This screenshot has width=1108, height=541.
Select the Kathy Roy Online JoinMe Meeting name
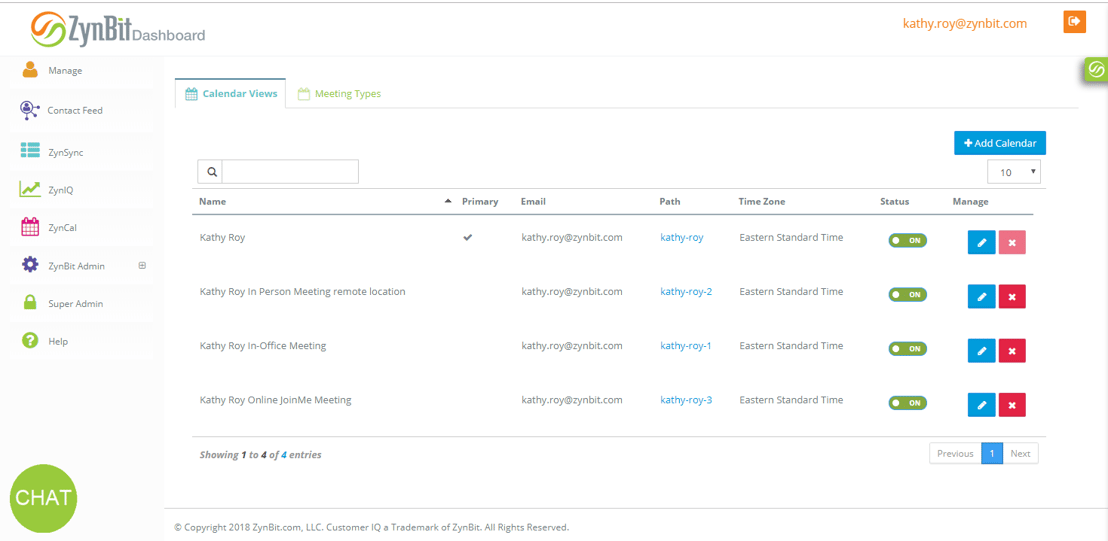click(x=276, y=400)
